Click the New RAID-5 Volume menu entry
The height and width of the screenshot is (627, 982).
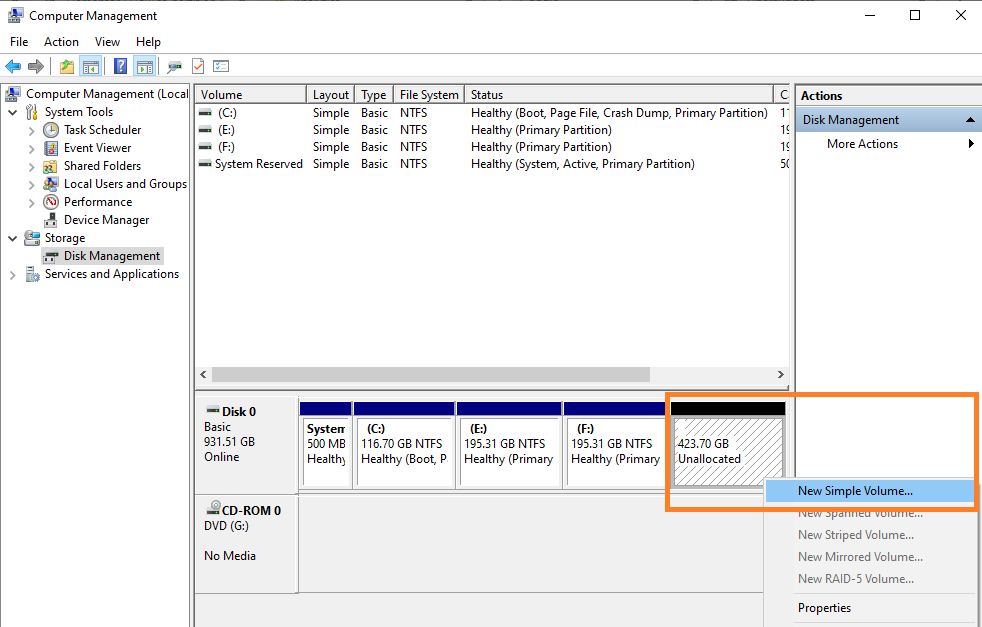point(869,579)
